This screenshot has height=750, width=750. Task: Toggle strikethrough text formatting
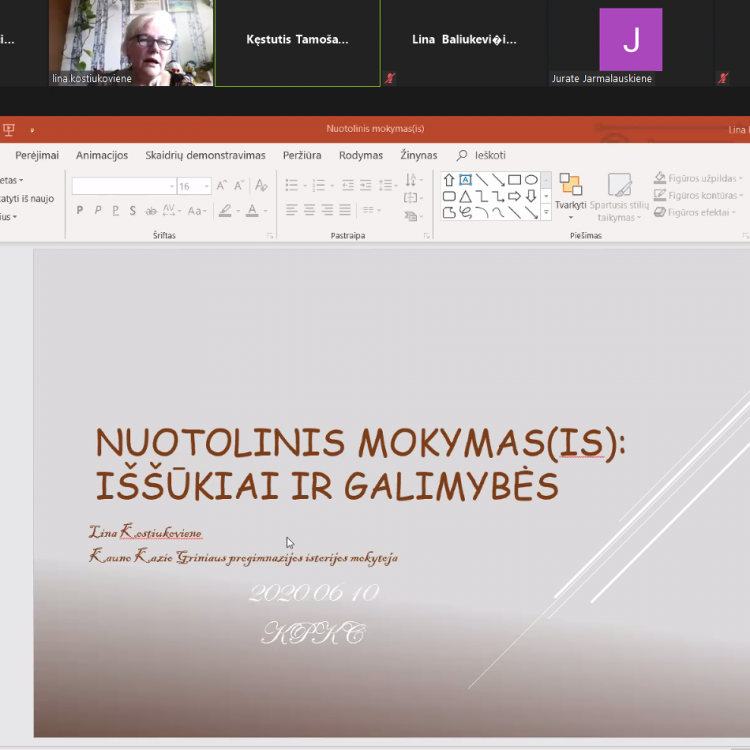coord(151,210)
